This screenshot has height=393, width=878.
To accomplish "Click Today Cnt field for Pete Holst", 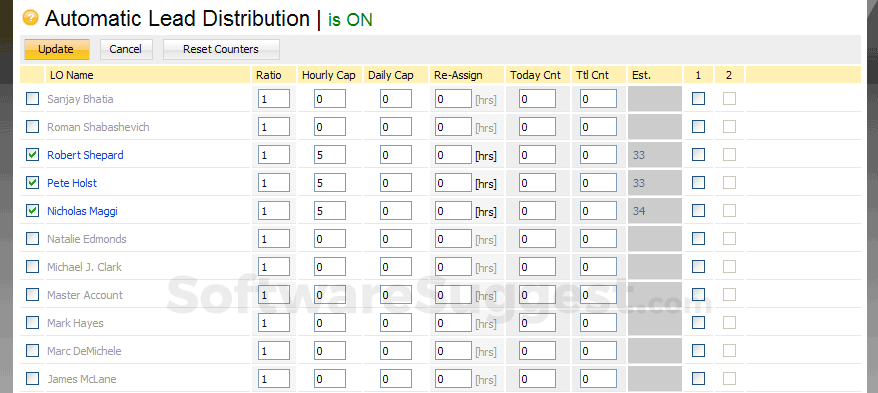I will (538, 183).
